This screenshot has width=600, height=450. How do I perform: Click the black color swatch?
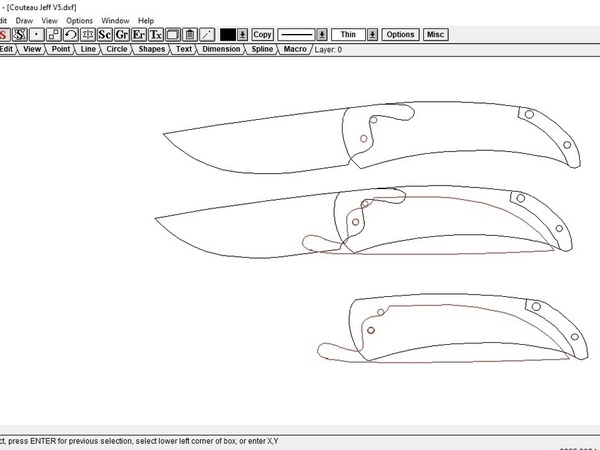228,34
